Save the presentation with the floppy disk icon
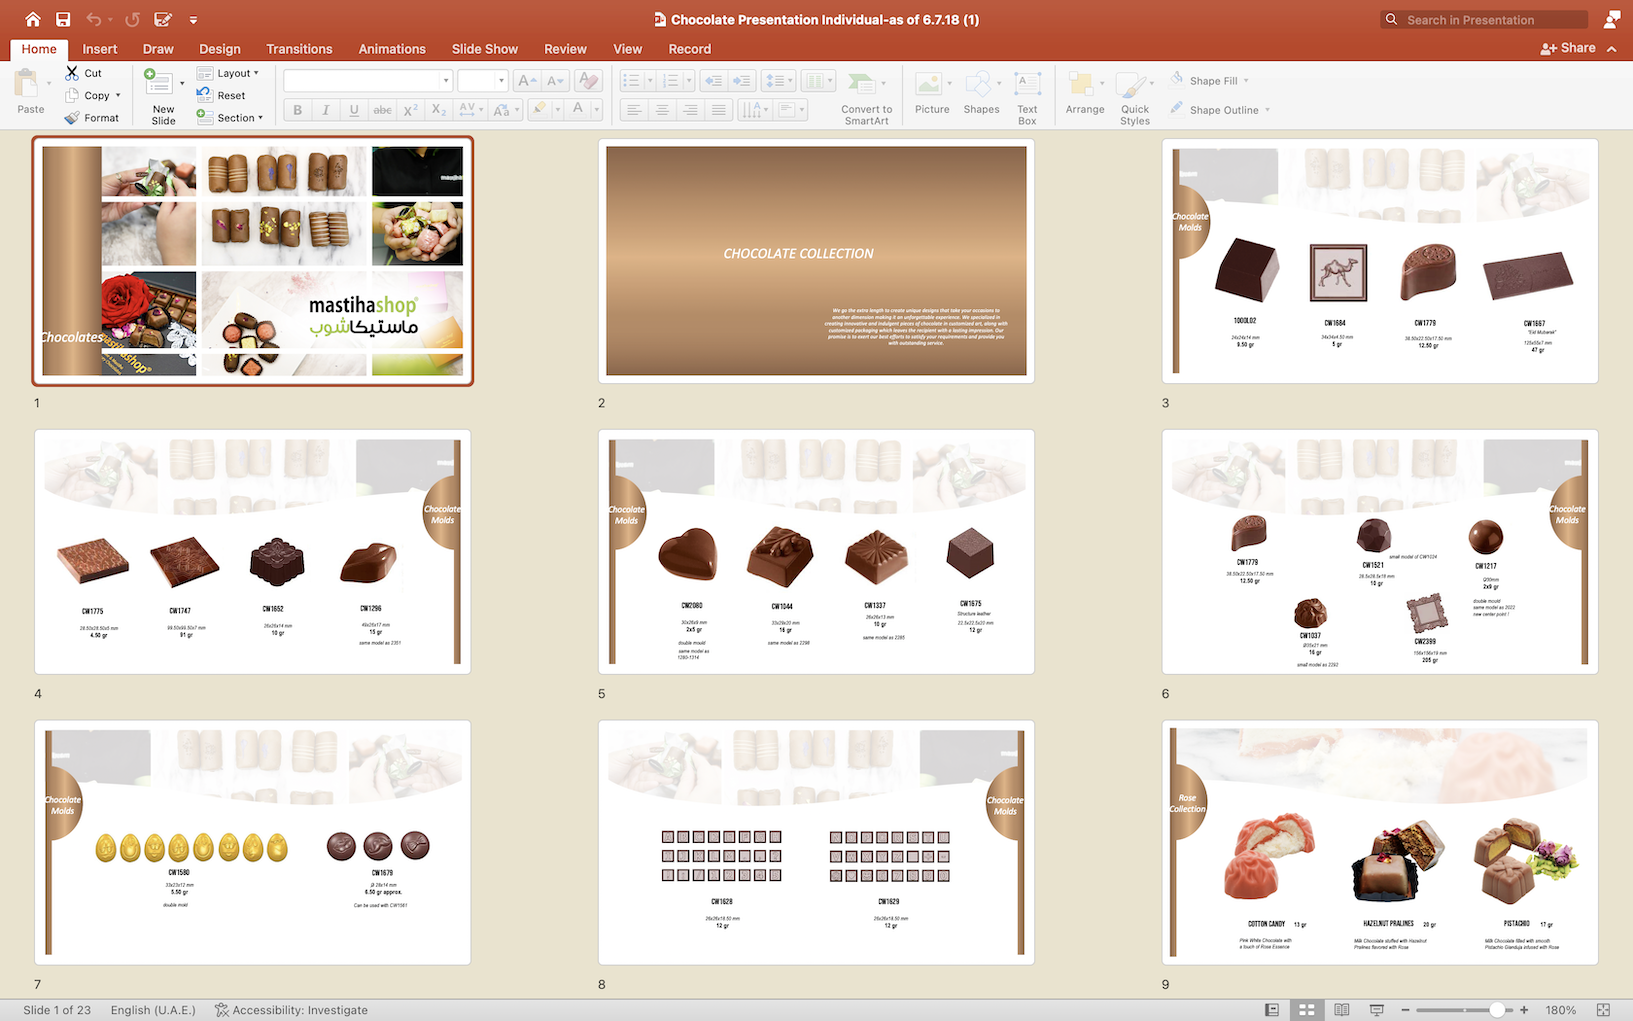 63,19
